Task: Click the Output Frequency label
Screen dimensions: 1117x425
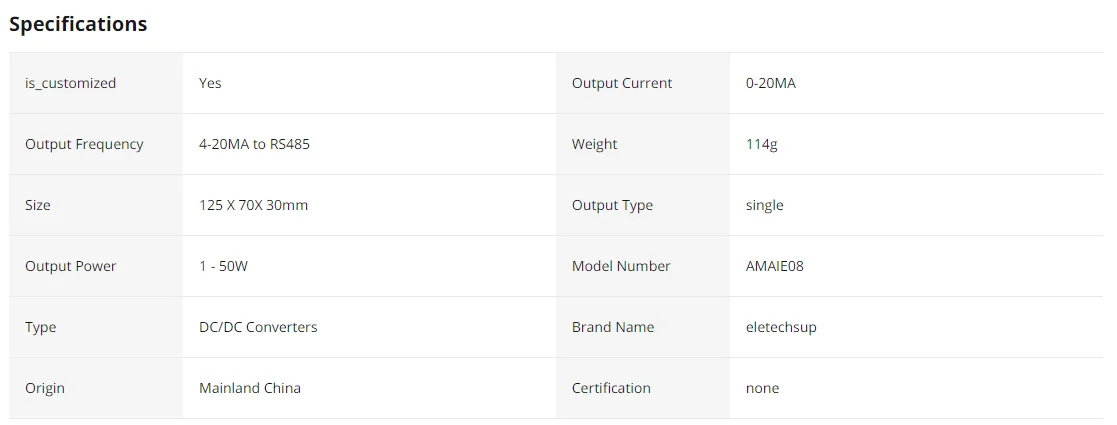Action: pyautogui.click(x=84, y=144)
